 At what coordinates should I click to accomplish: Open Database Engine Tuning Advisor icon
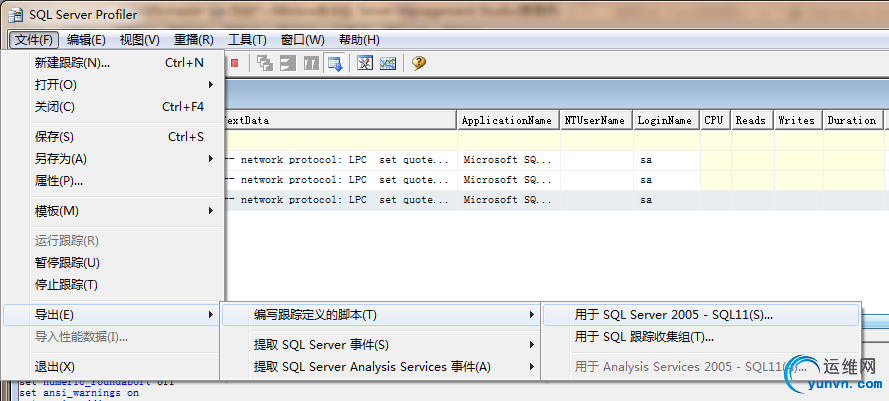pos(365,63)
